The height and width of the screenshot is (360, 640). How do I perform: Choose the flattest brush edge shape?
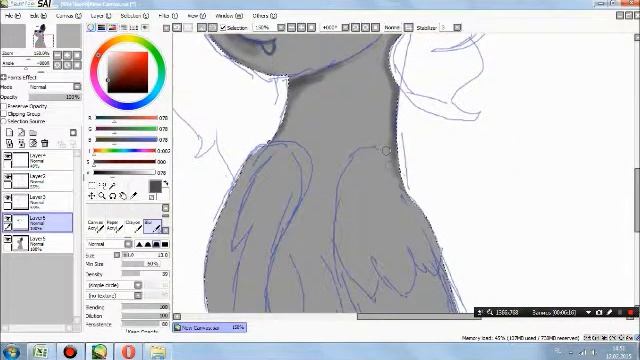click(165, 244)
